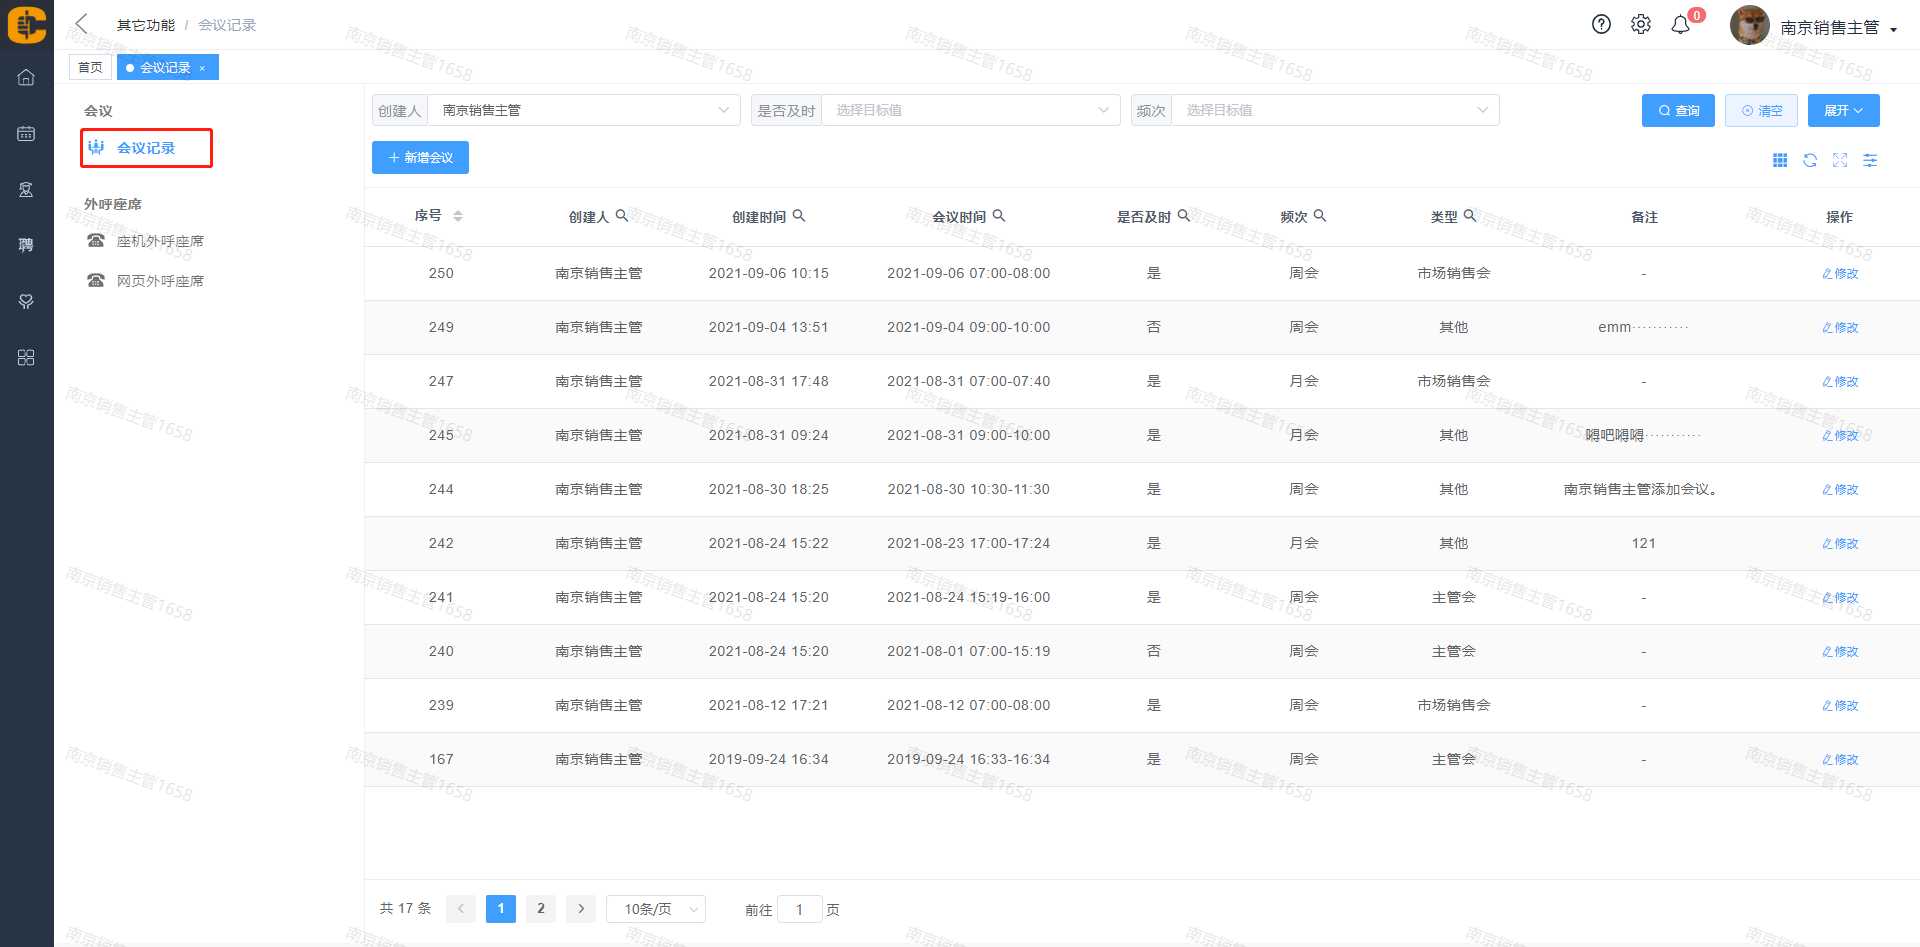
Task: Click the help question mark icon
Action: [1601, 25]
